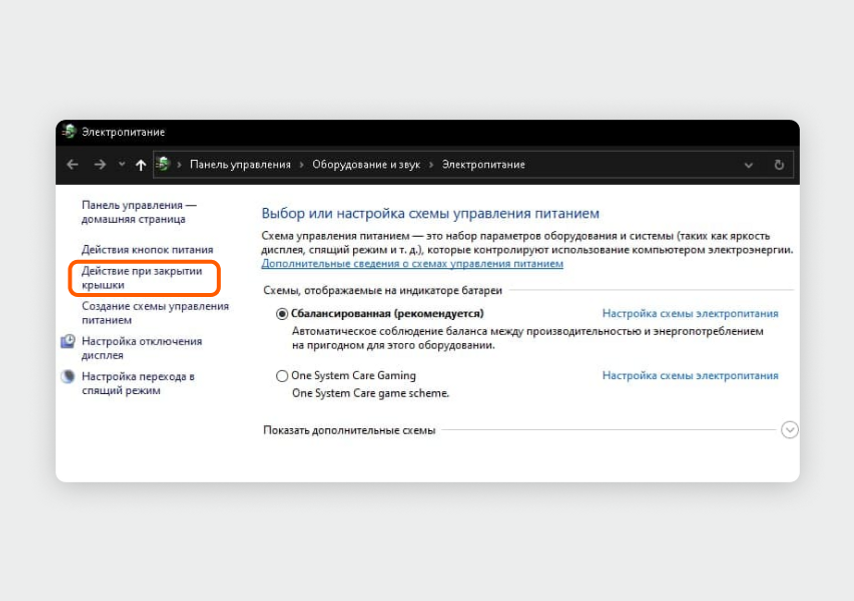Screen dimensions: 854x601
Task: Expand address bar history dropdown
Action: (749, 165)
